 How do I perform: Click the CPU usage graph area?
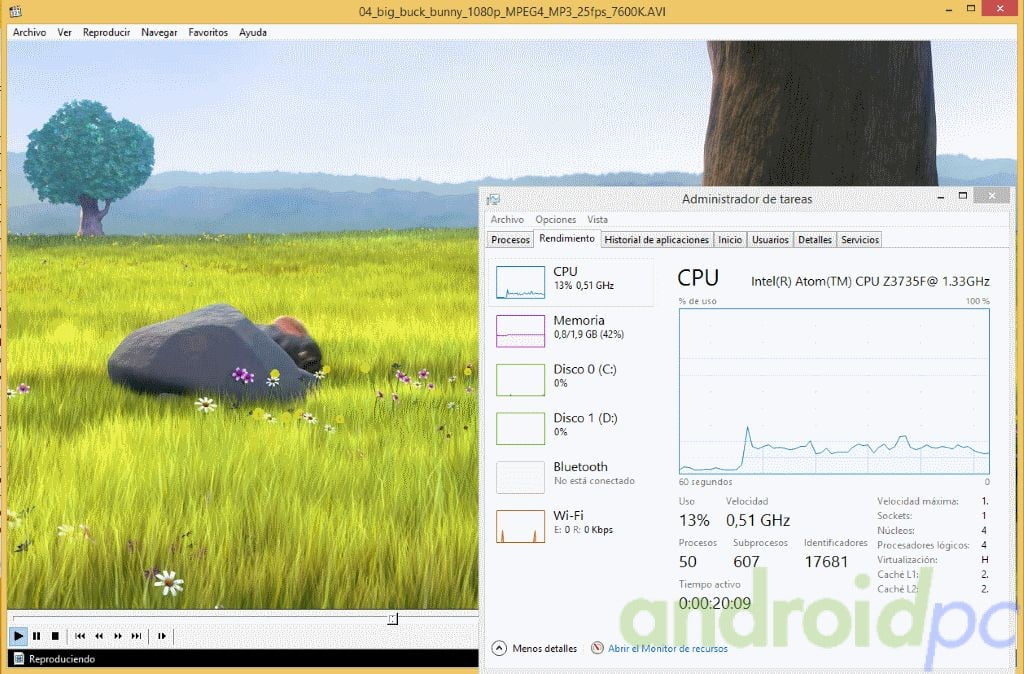point(834,391)
